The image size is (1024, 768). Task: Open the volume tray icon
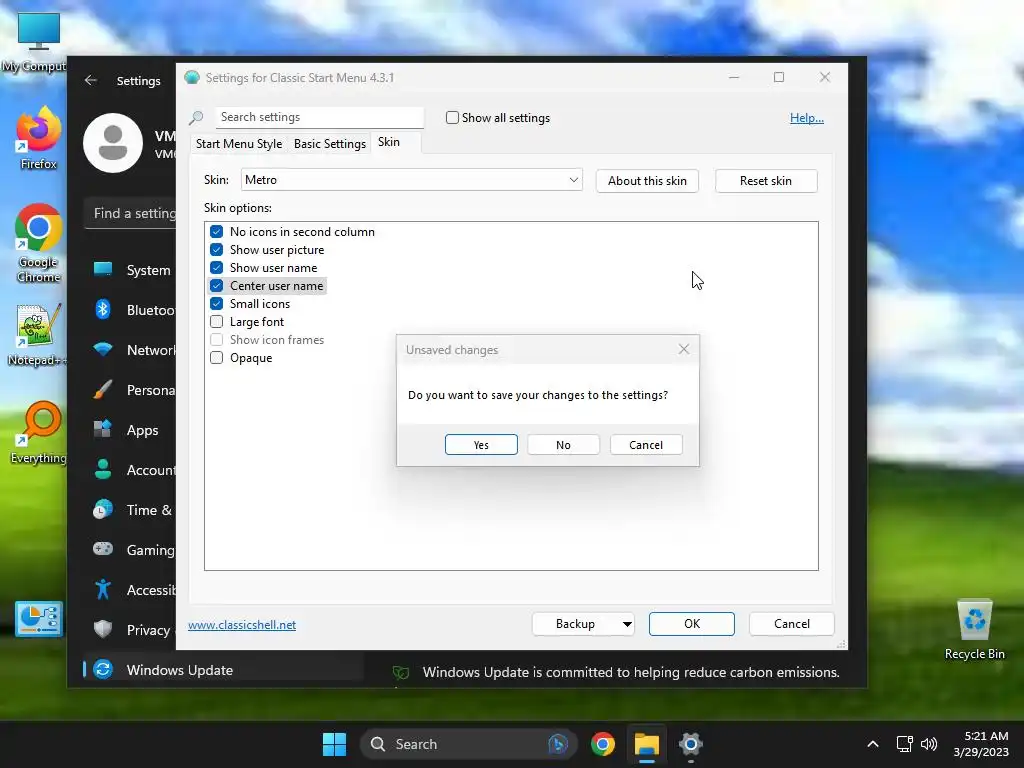[929, 744]
